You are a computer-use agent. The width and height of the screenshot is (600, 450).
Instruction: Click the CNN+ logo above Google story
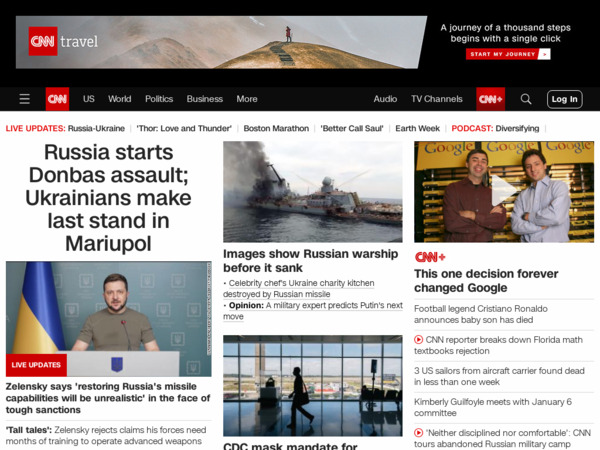pyautogui.click(x=430, y=257)
